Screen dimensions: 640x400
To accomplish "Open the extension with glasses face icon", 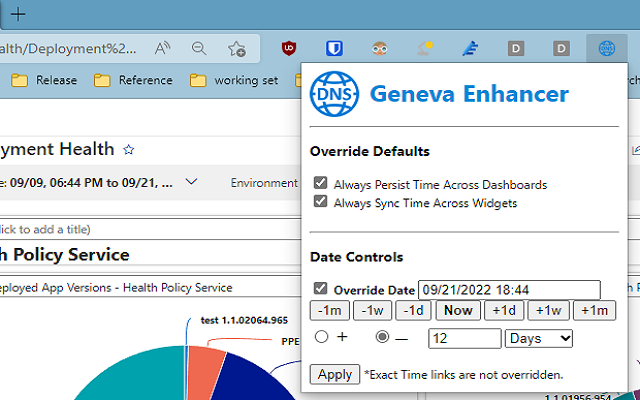I will [x=380, y=49].
